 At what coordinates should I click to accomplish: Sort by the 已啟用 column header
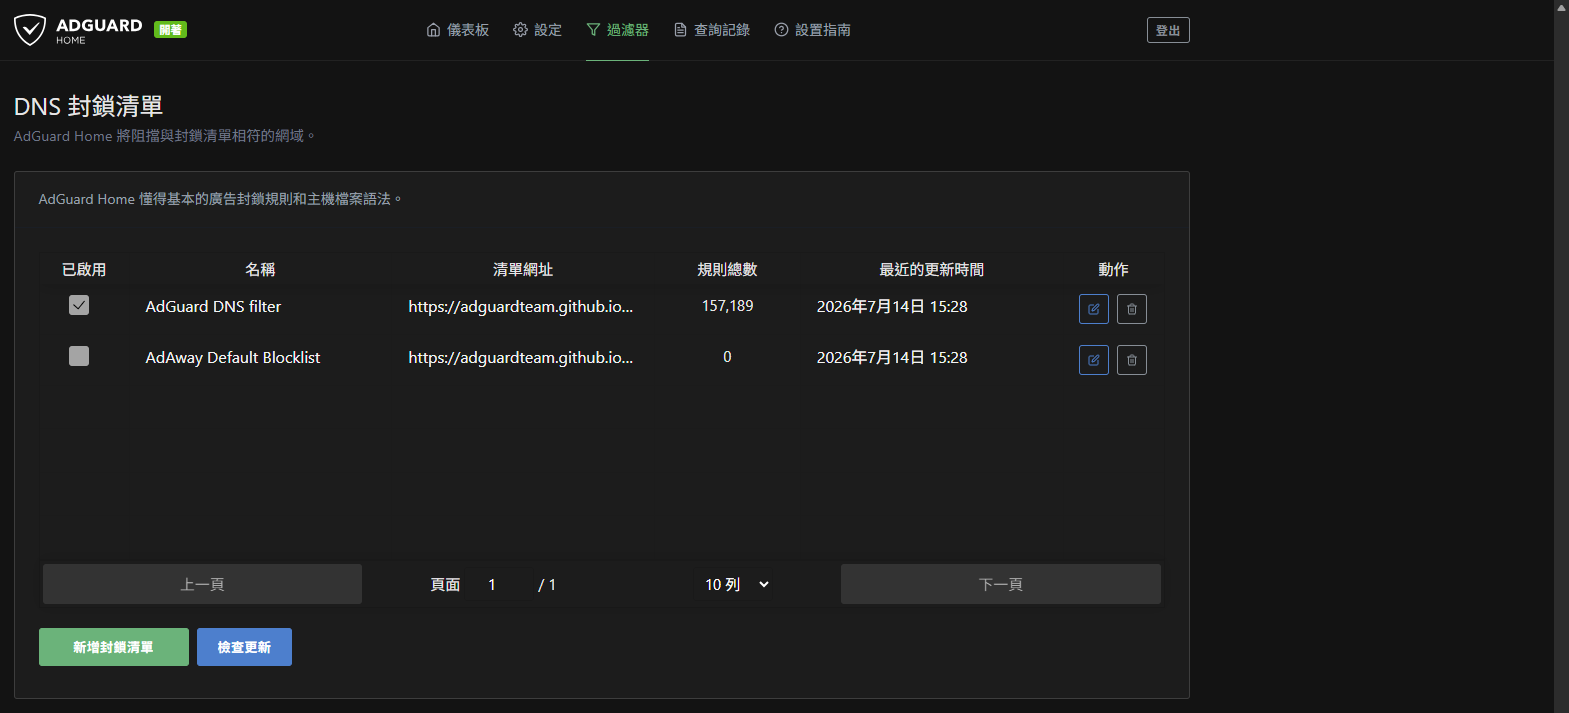click(84, 270)
